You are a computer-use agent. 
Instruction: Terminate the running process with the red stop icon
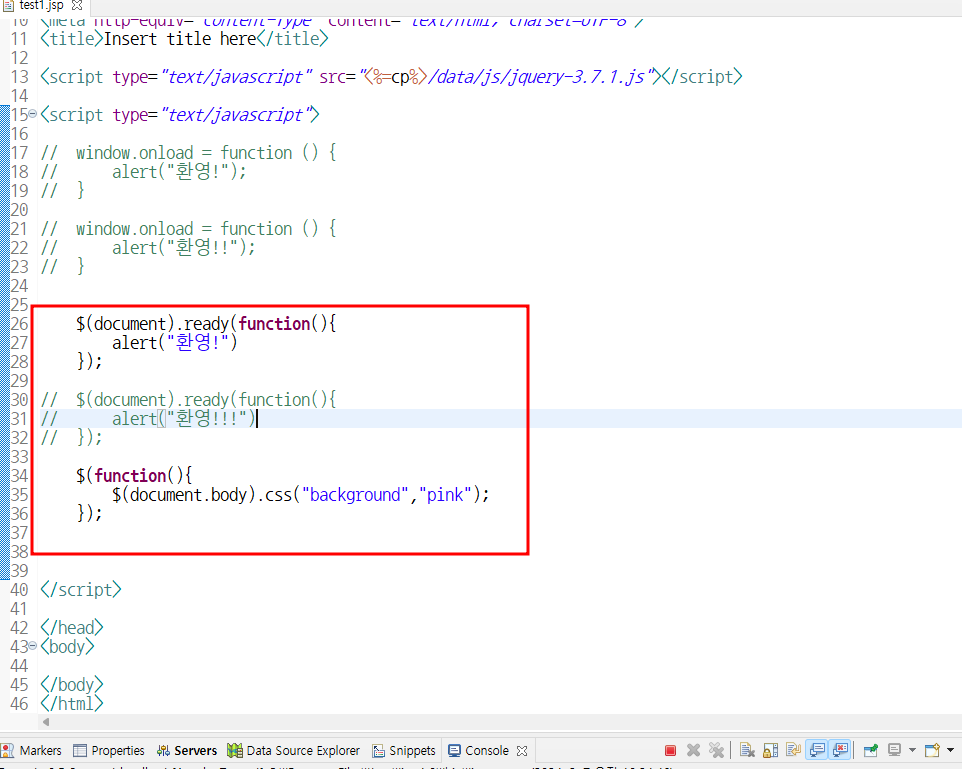tap(670, 750)
